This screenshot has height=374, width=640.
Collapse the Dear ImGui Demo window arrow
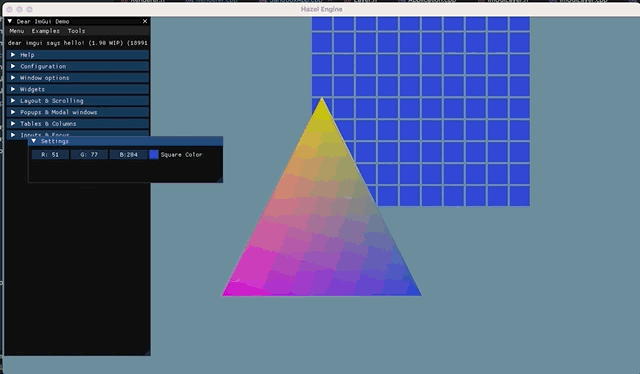pyautogui.click(x=10, y=21)
